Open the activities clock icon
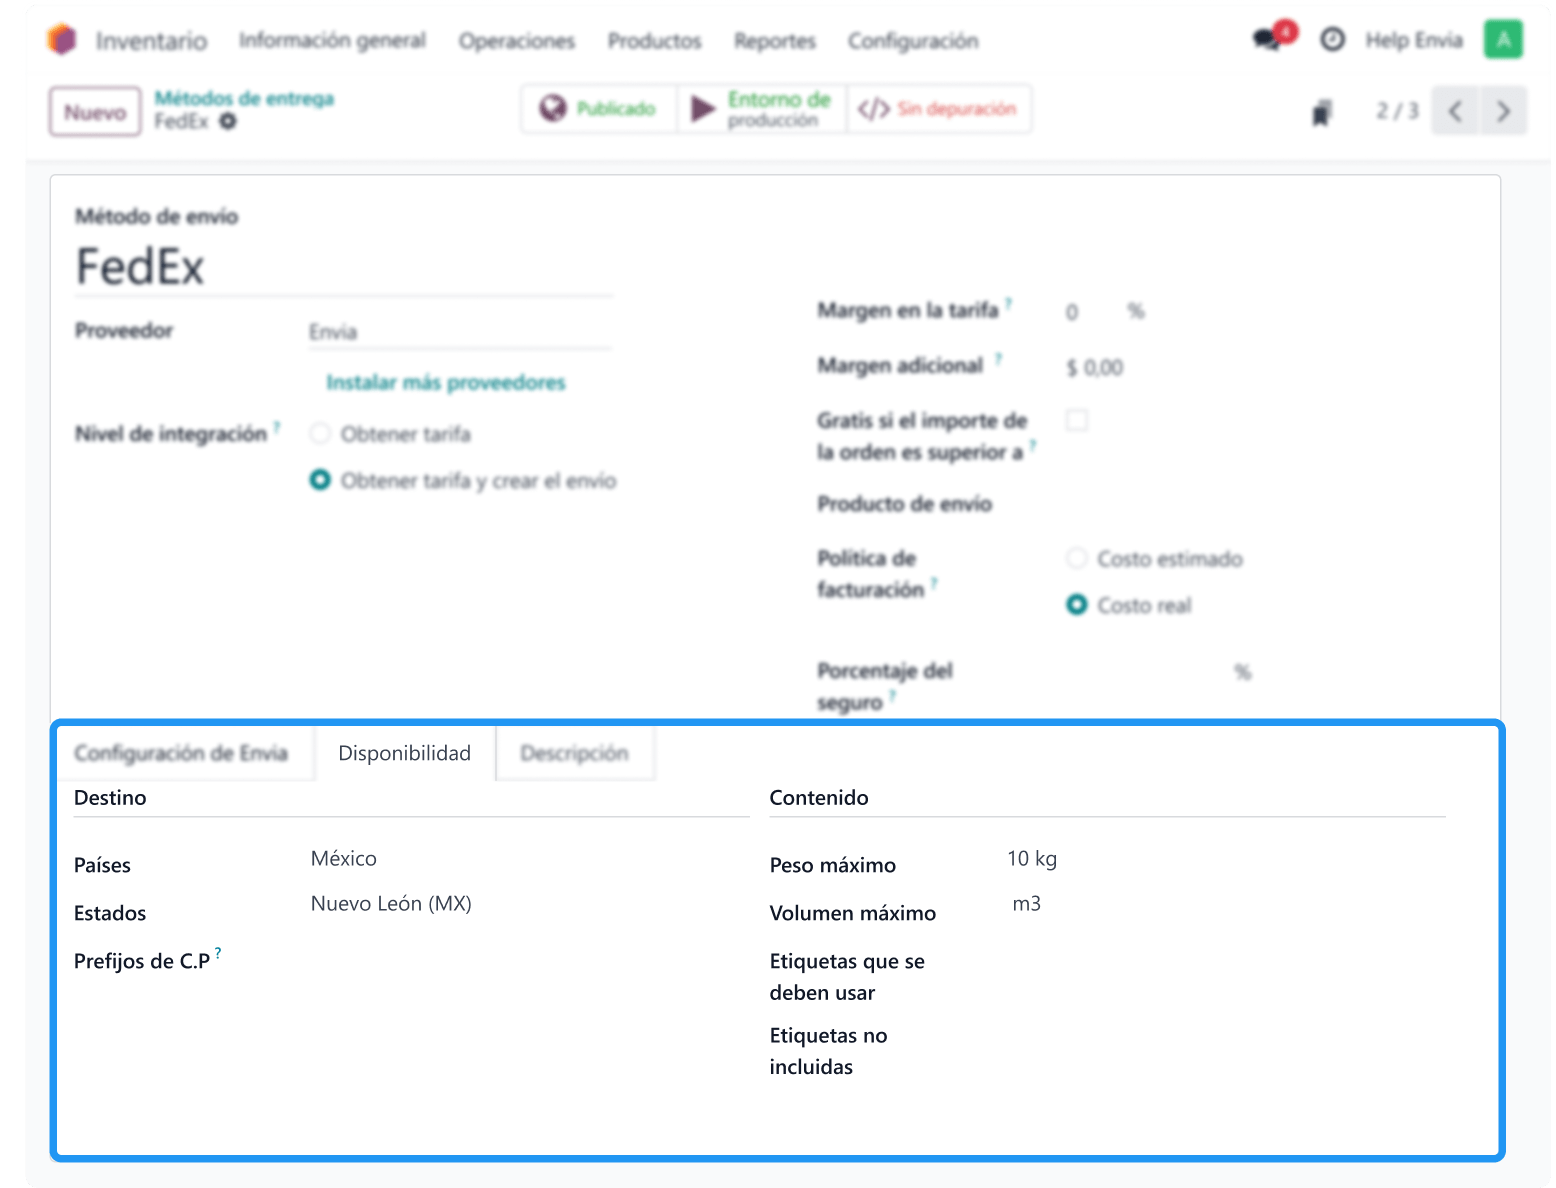1556x1188 pixels. pyautogui.click(x=1332, y=40)
